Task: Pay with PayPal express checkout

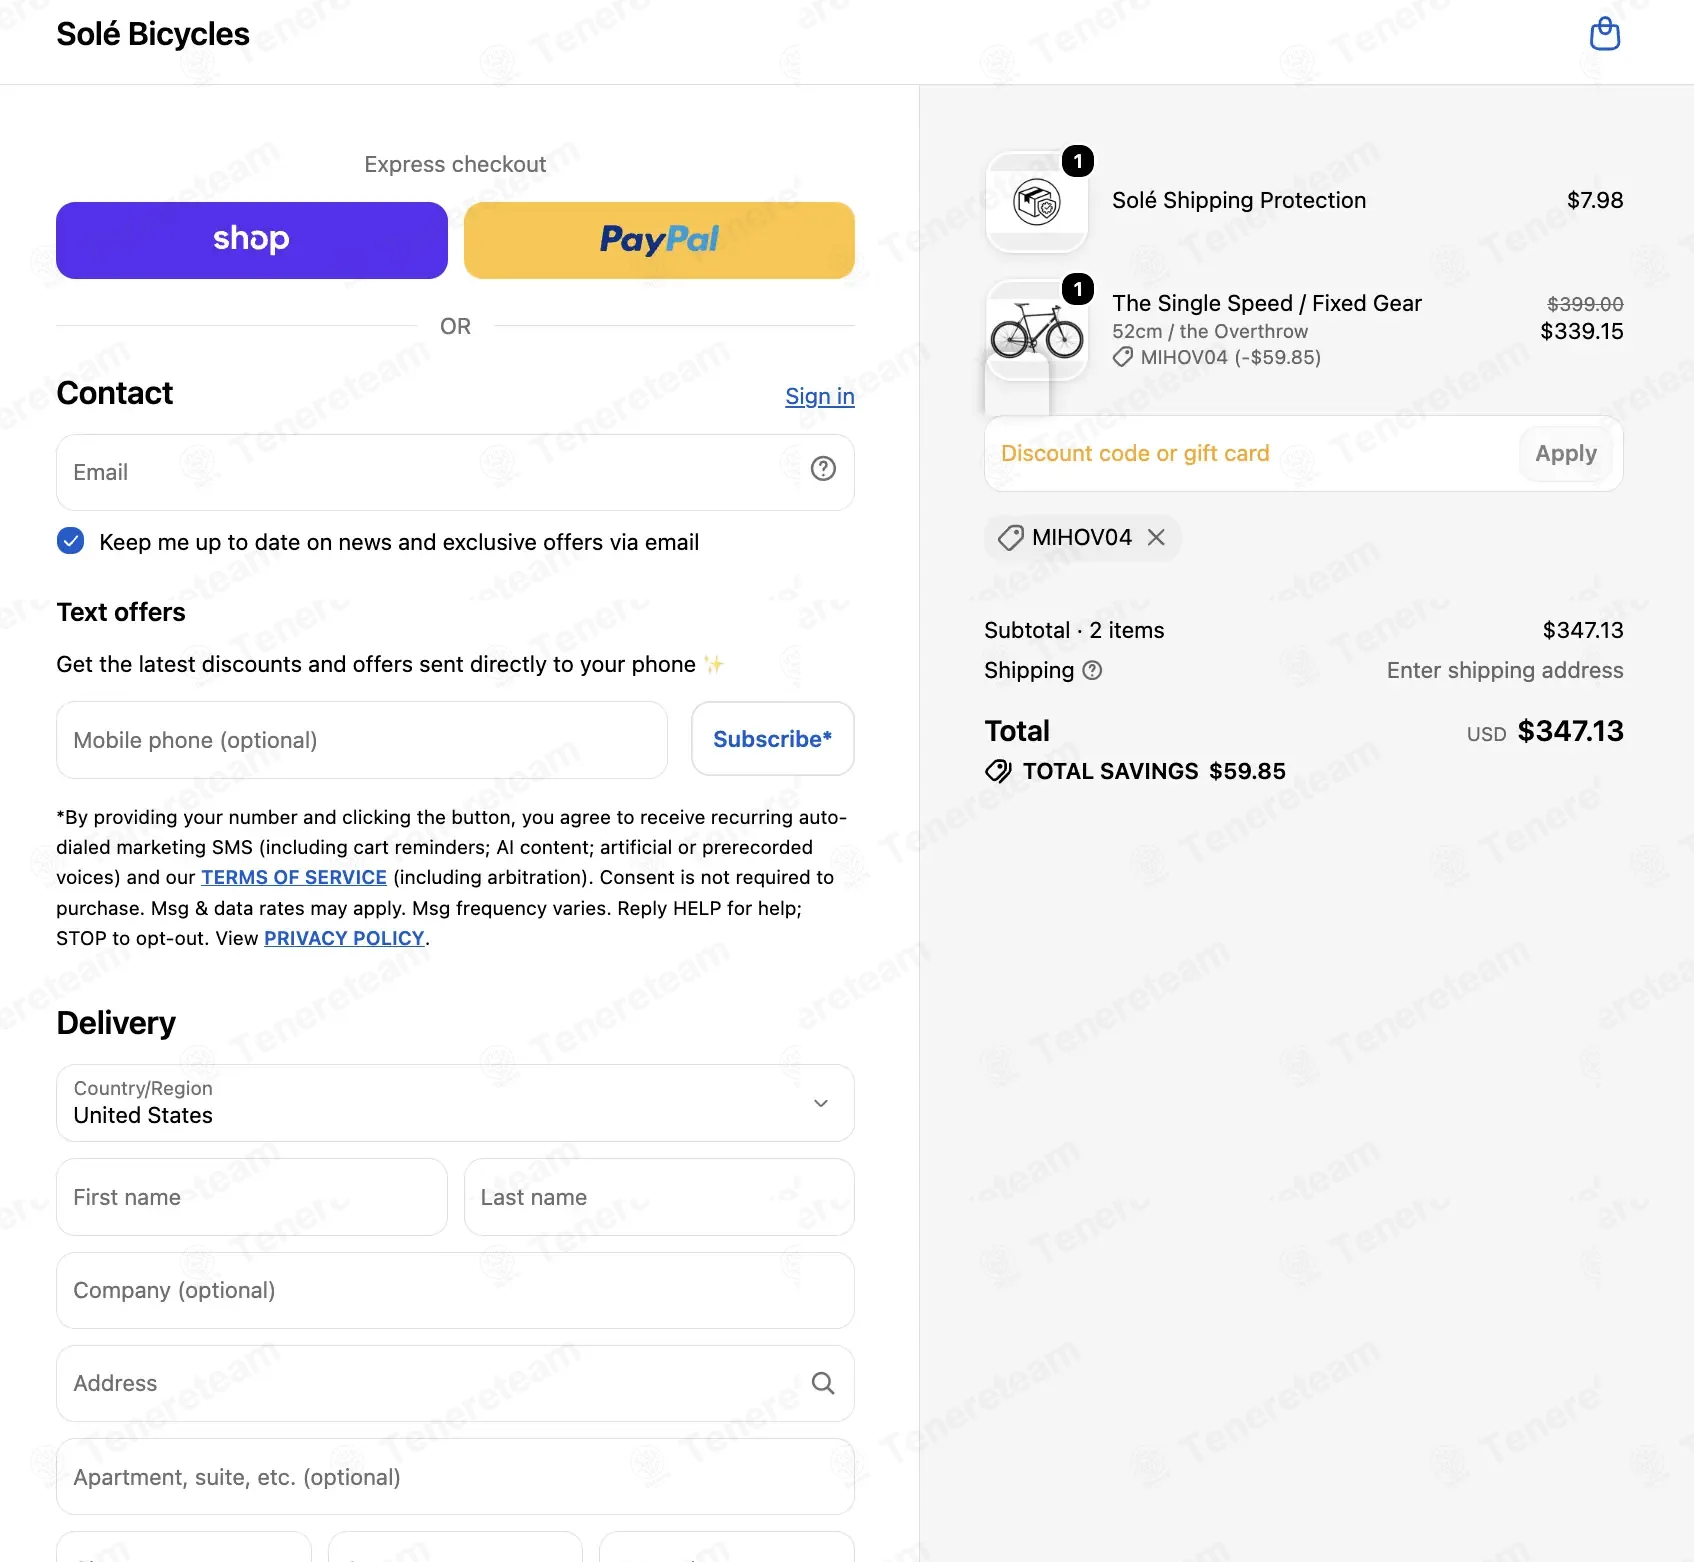Action: pos(659,240)
